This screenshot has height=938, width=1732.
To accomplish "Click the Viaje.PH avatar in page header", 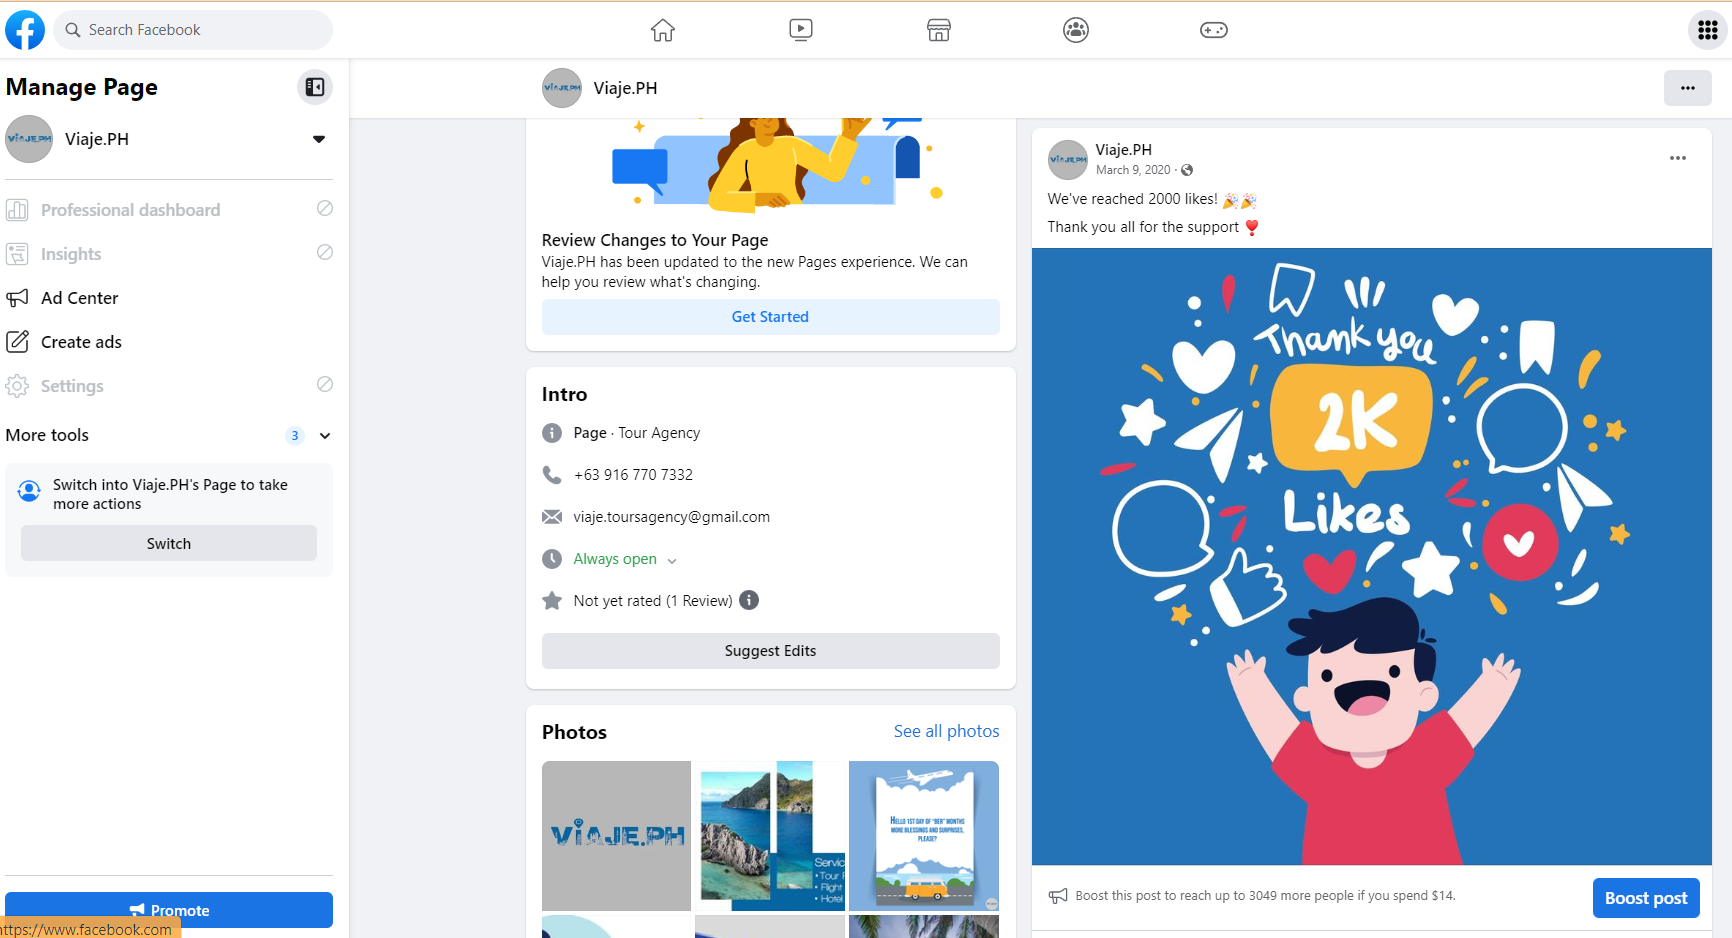I will (x=562, y=88).
